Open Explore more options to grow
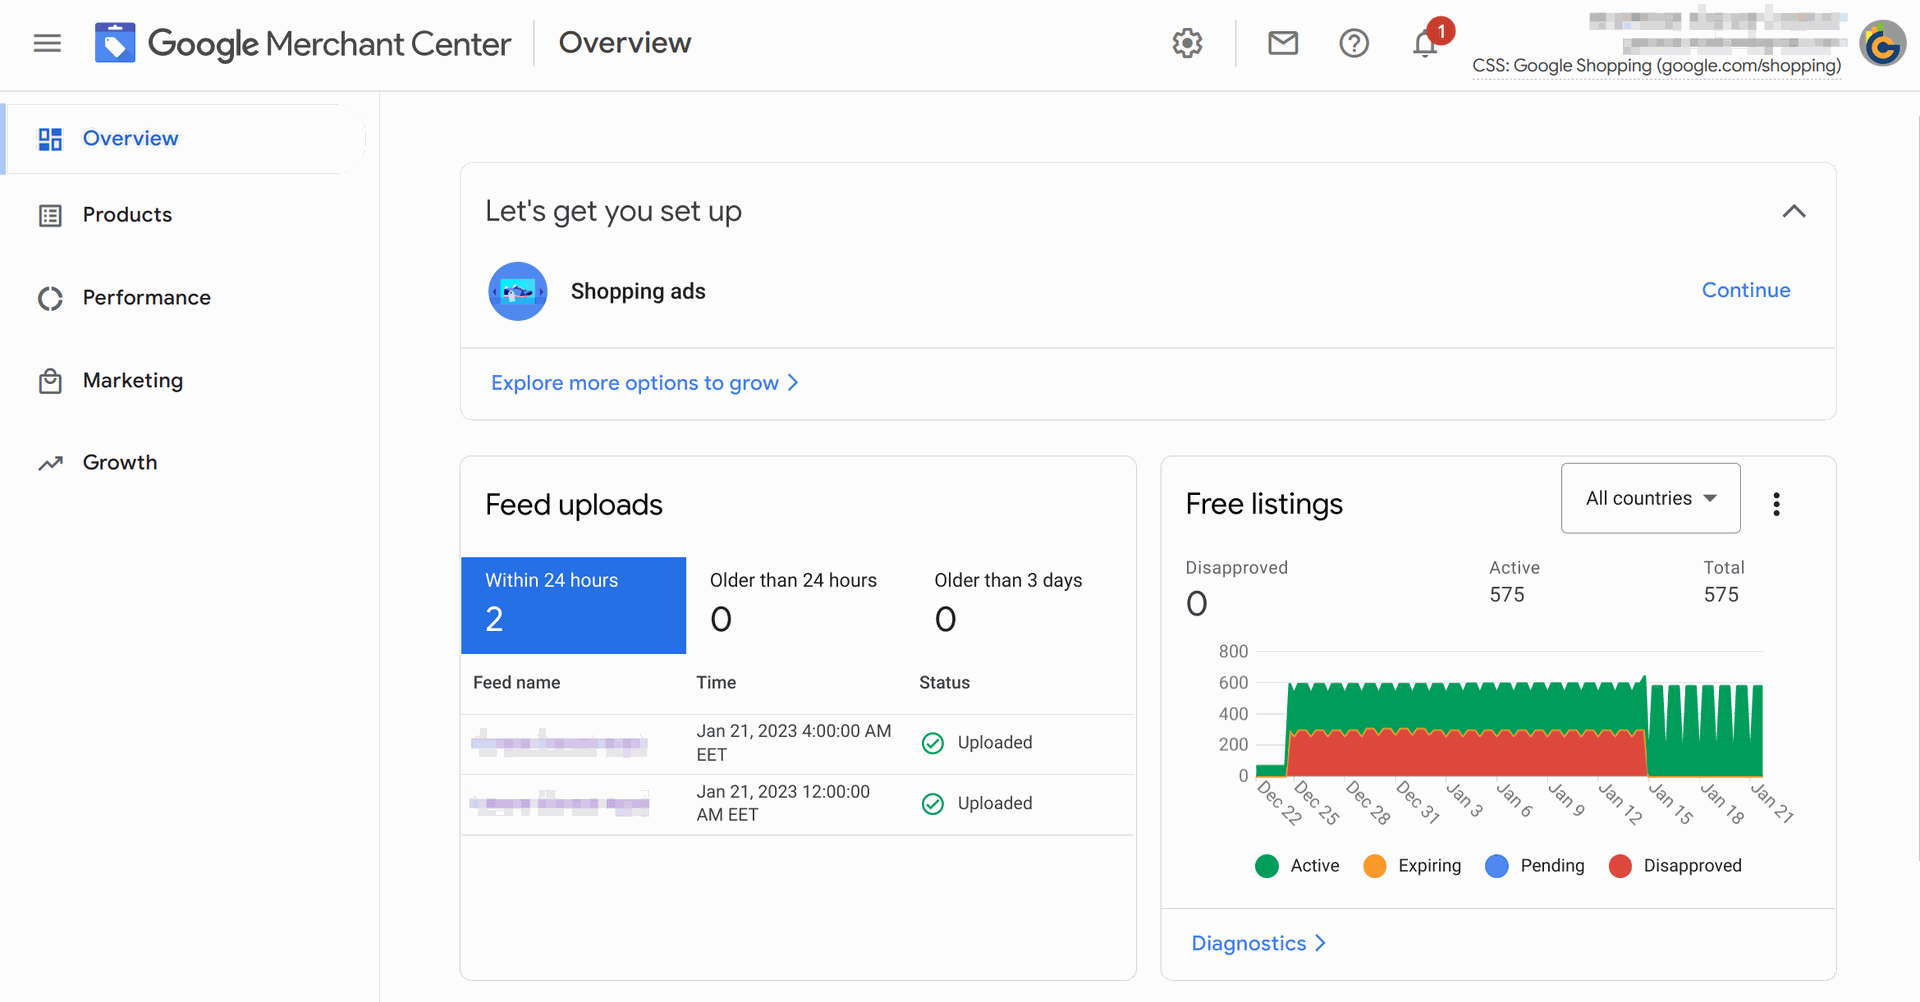Viewport: 1920px width, 1002px height. (x=644, y=383)
